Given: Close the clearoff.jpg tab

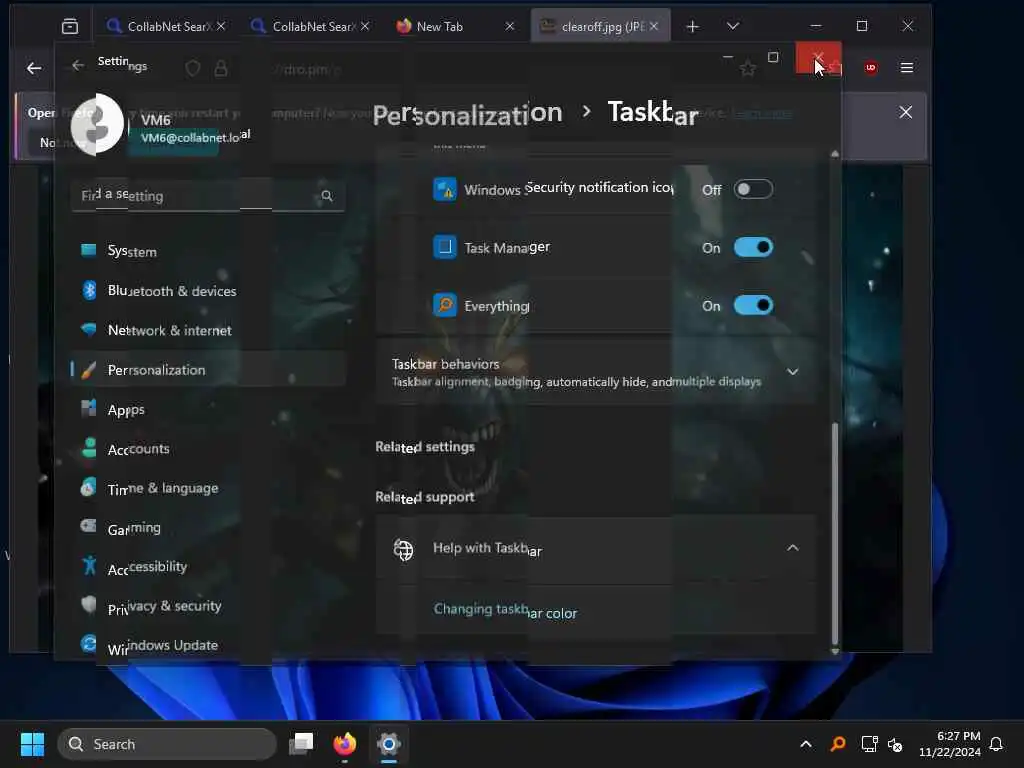Looking at the screenshot, I should click(654, 26).
